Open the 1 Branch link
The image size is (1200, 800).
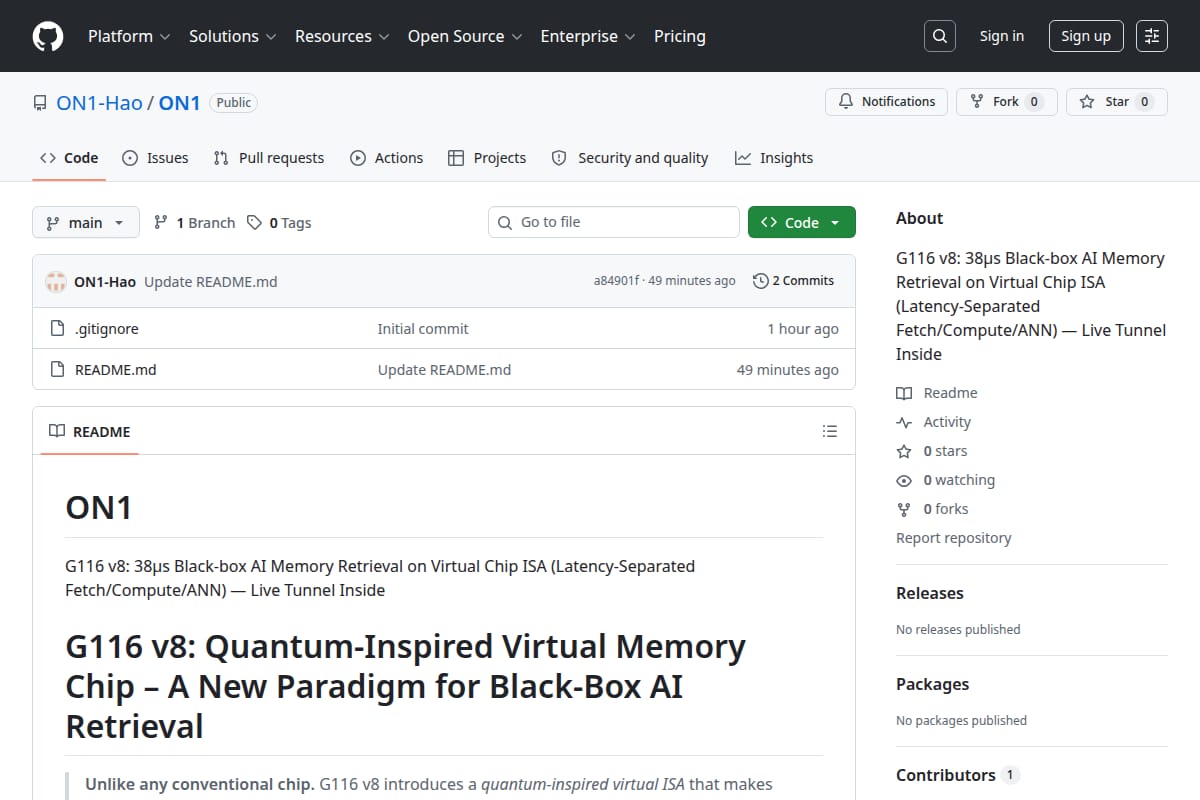(194, 223)
